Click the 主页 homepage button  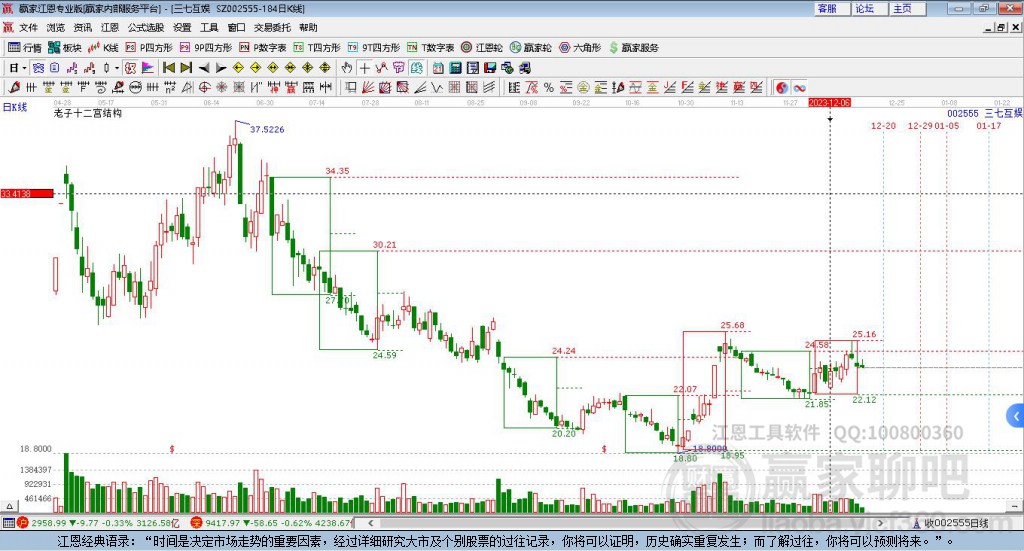click(907, 8)
